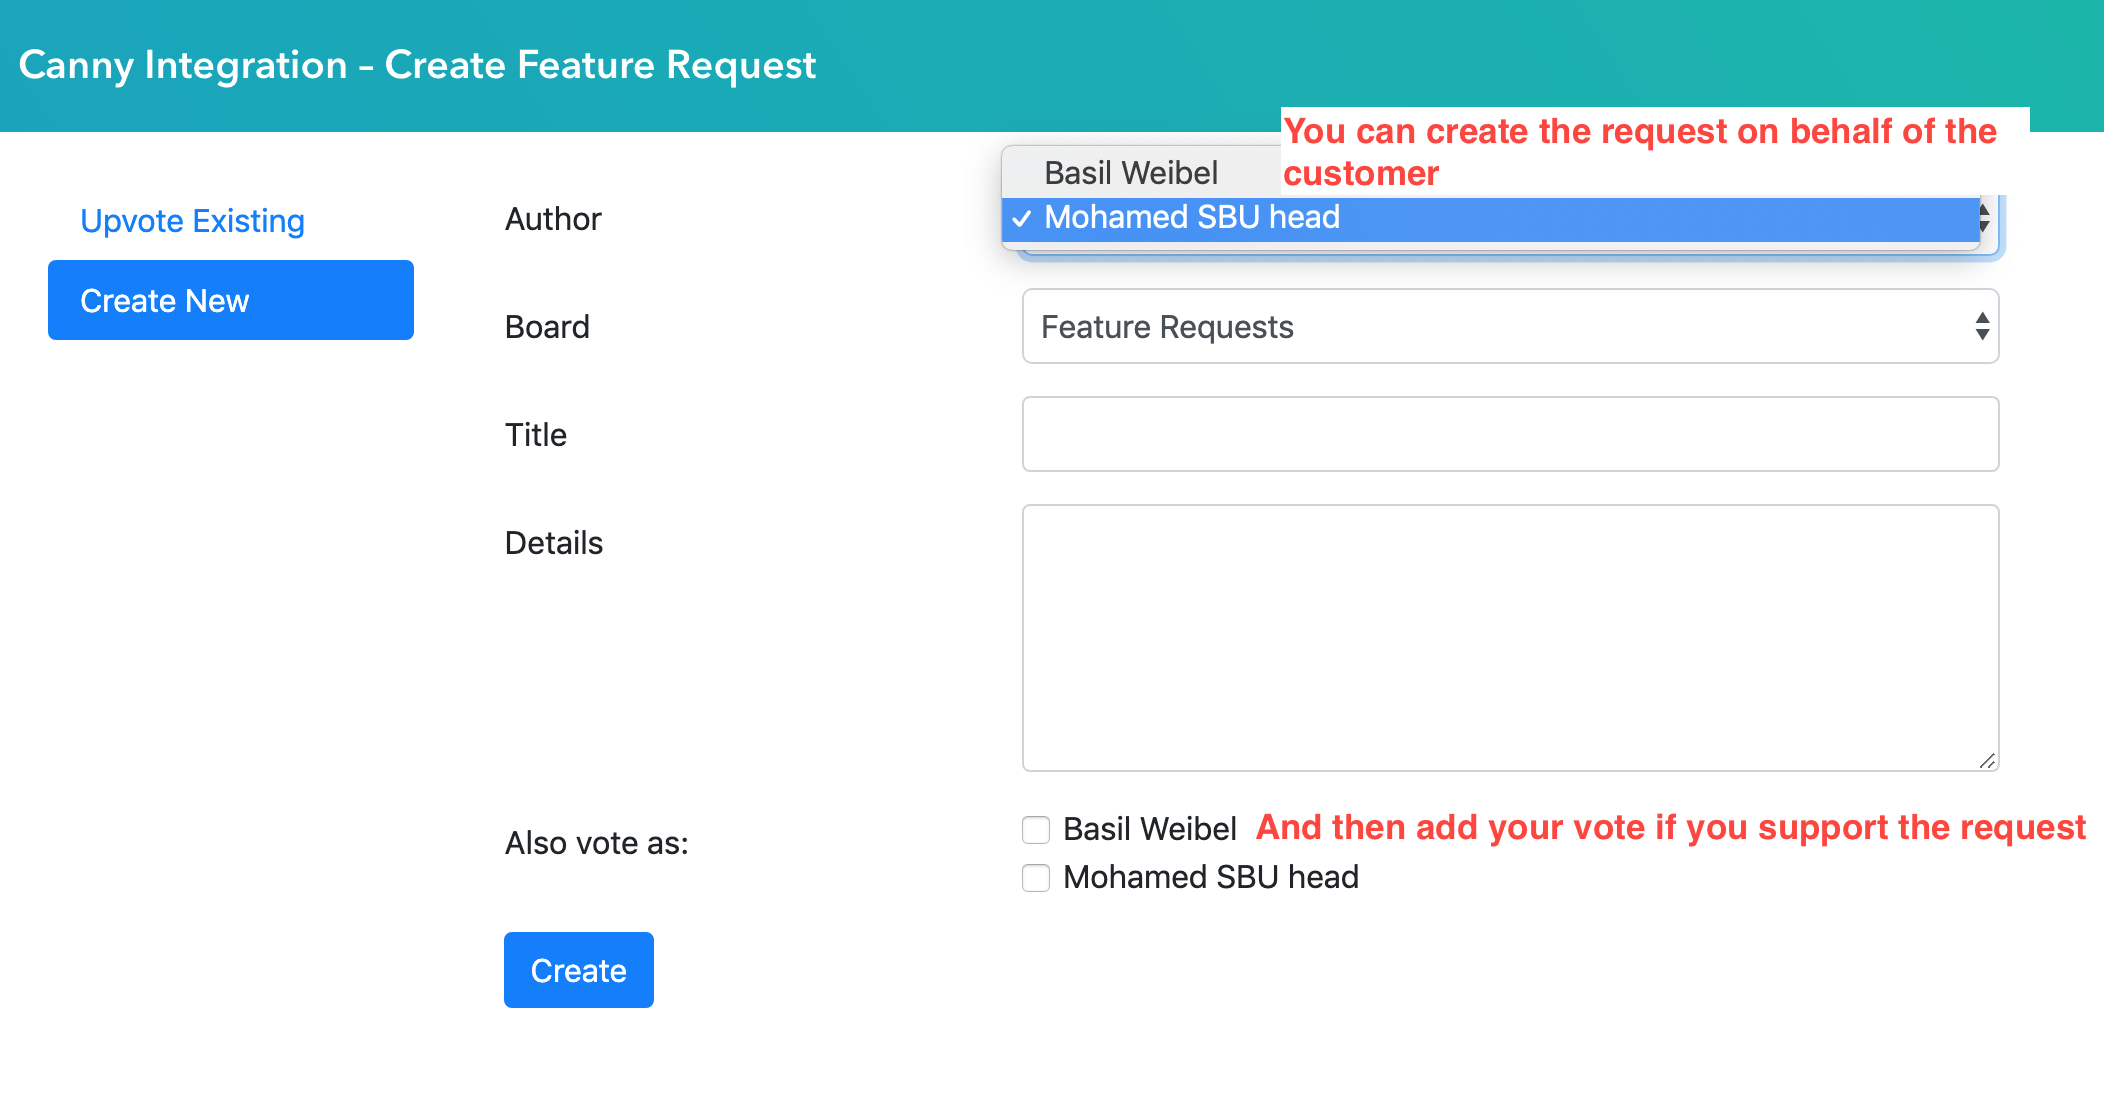Select the Create New tab
The height and width of the screenshot is (1098, 2104).
[231, 300]
